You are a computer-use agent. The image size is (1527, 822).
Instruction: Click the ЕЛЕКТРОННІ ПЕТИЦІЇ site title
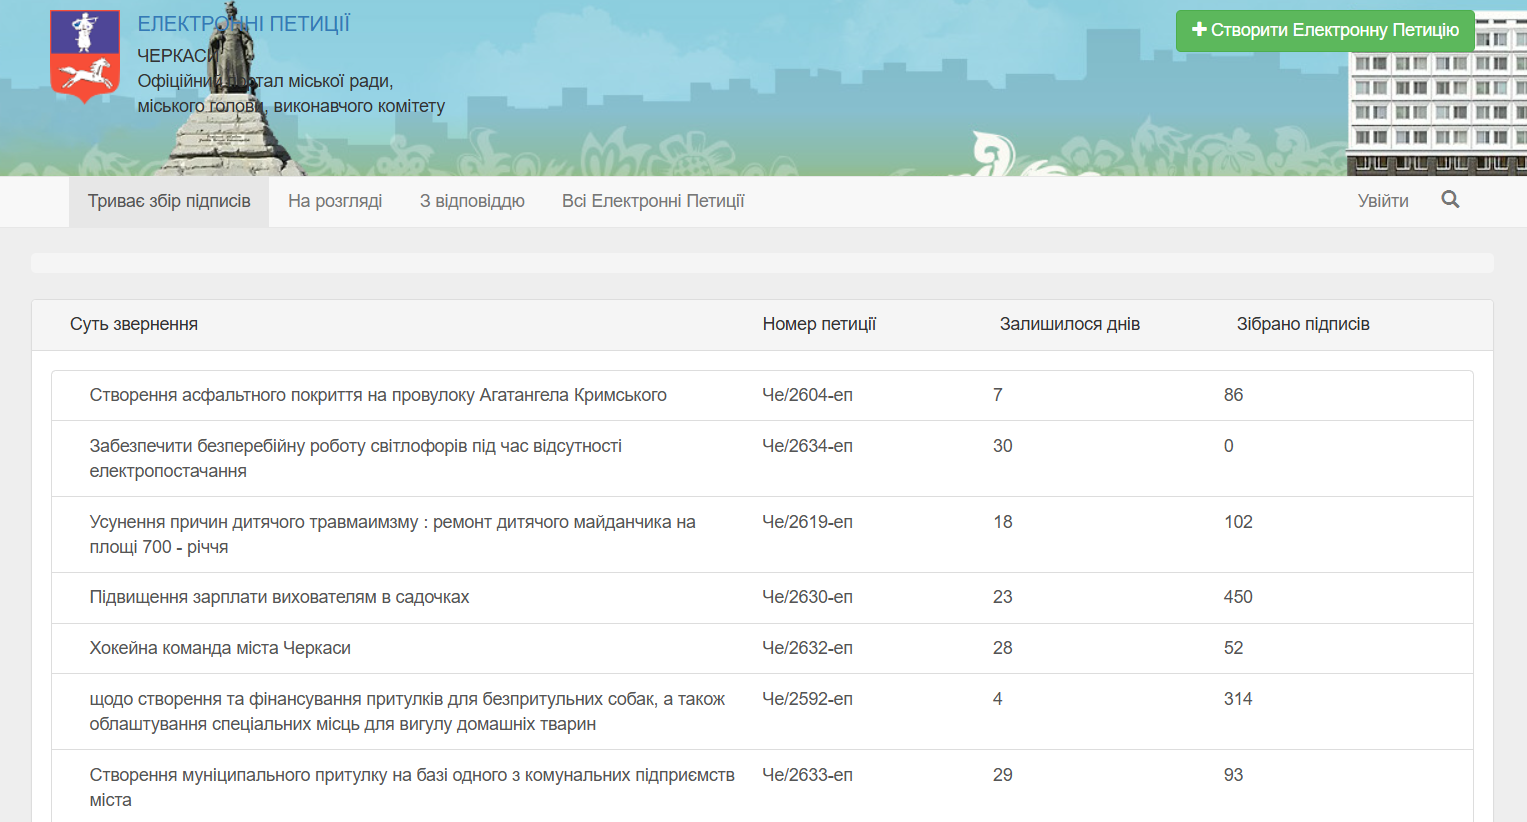tap(243, 24)
